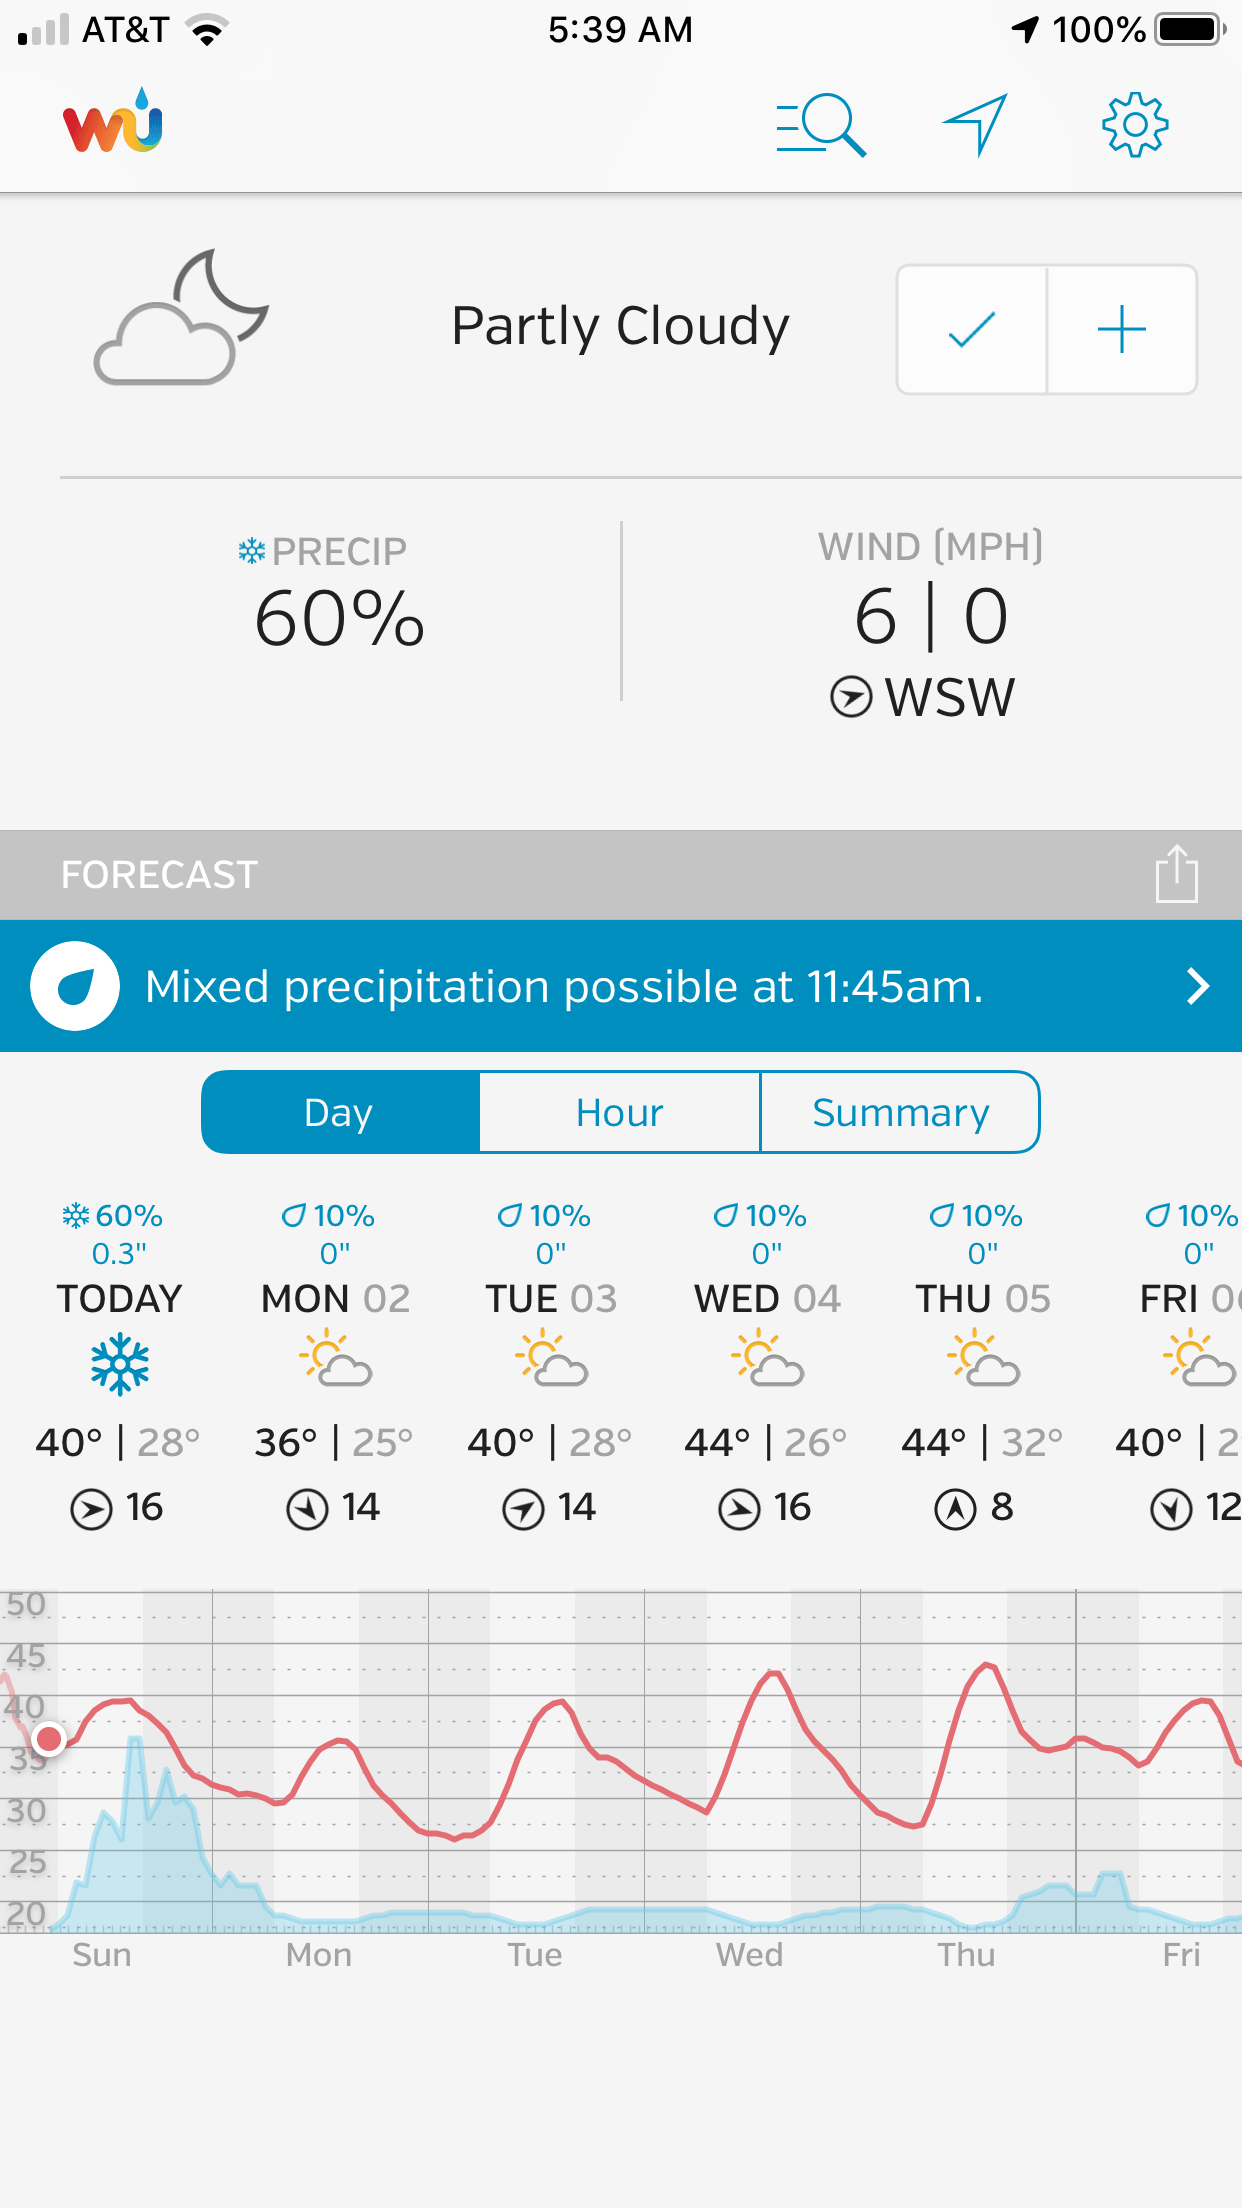Tap today's snowflake weather icon

tap(120, 1363)
